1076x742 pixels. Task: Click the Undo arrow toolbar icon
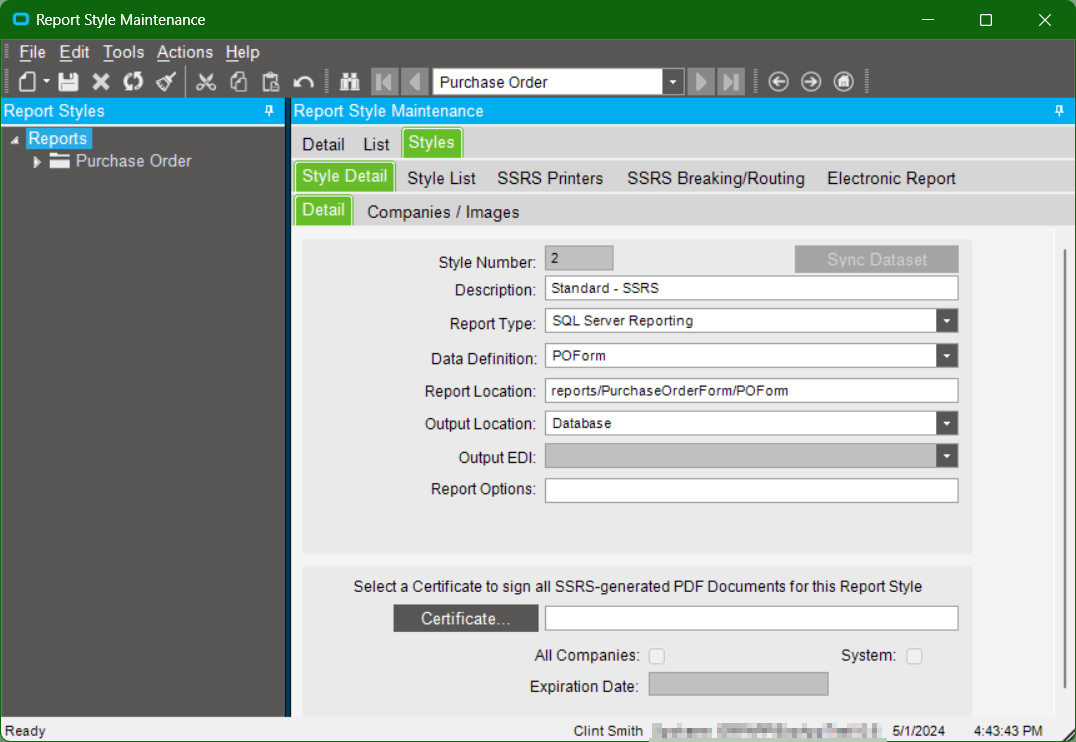click(x=303, y=82)
